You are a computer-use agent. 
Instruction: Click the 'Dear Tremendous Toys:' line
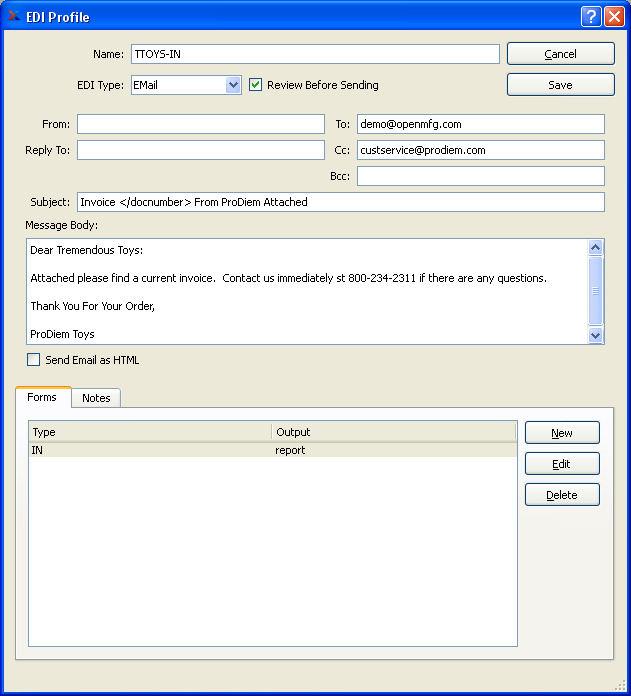coord(87,250)
